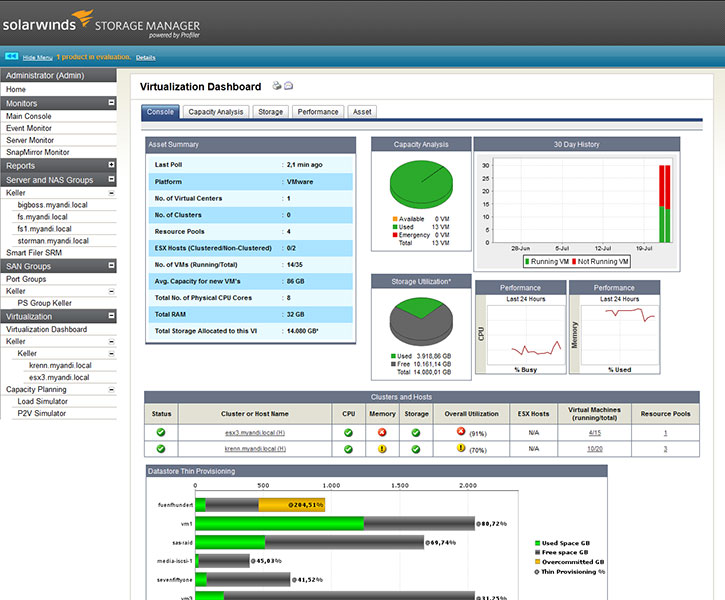Image resolution: width=725 pixels, height=600 pixels.
Task: Click krenn CPU green check icon
Action: pyautogui.click(x=348, y=449)
